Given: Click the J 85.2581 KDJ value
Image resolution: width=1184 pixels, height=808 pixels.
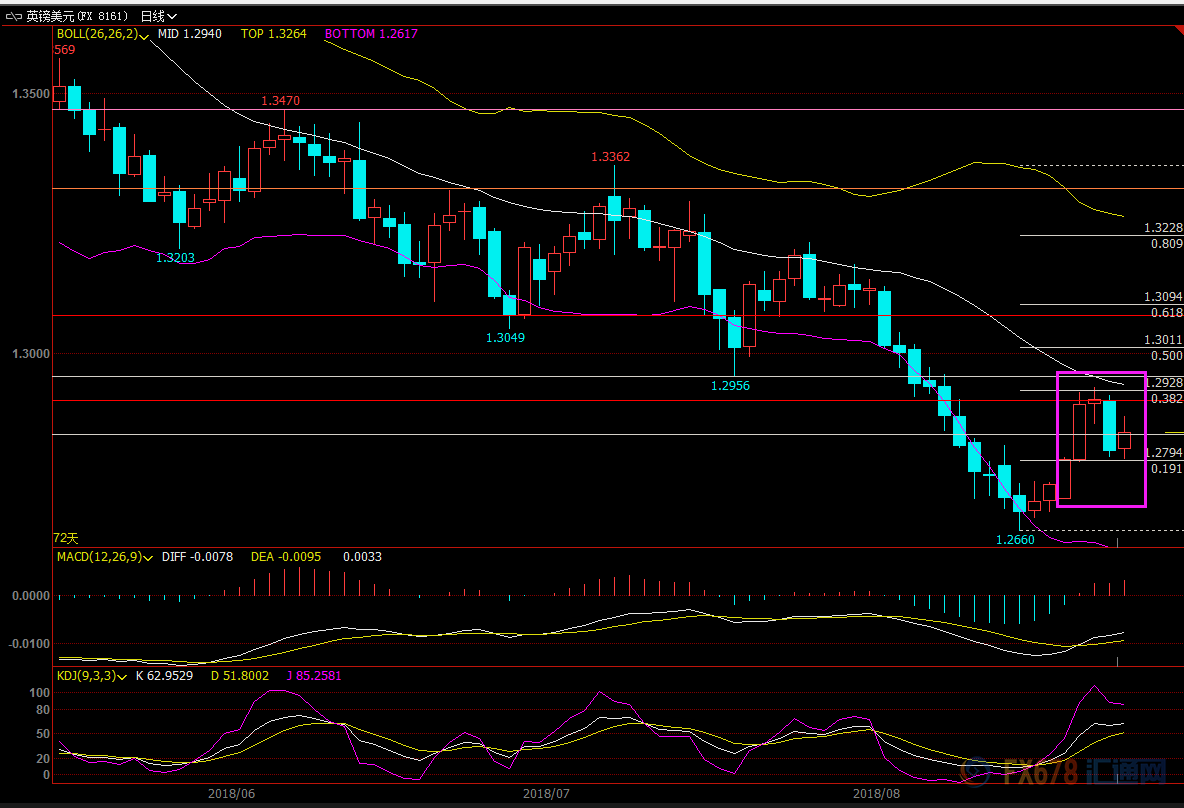Looking at the screenshot, I should click(x=314, y=676).
